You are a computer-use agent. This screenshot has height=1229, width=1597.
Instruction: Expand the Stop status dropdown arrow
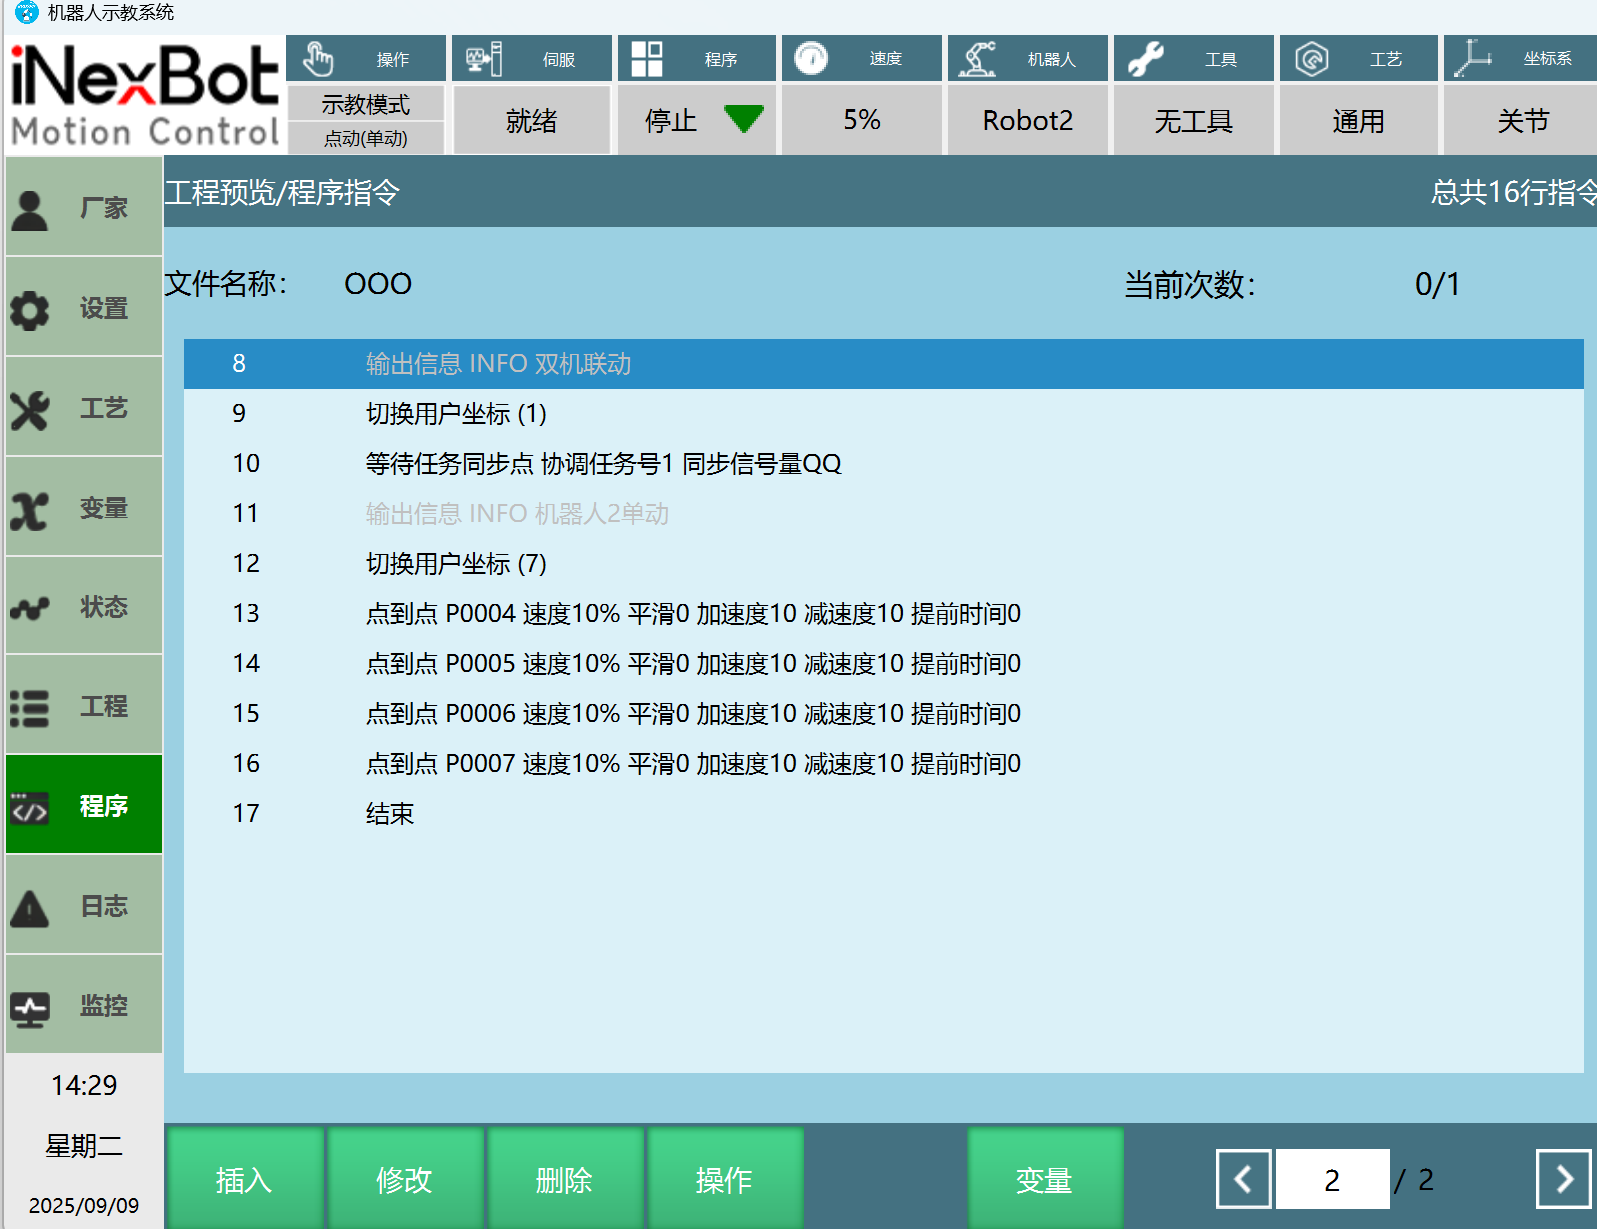pyautogui.click(x=743, y=119)
